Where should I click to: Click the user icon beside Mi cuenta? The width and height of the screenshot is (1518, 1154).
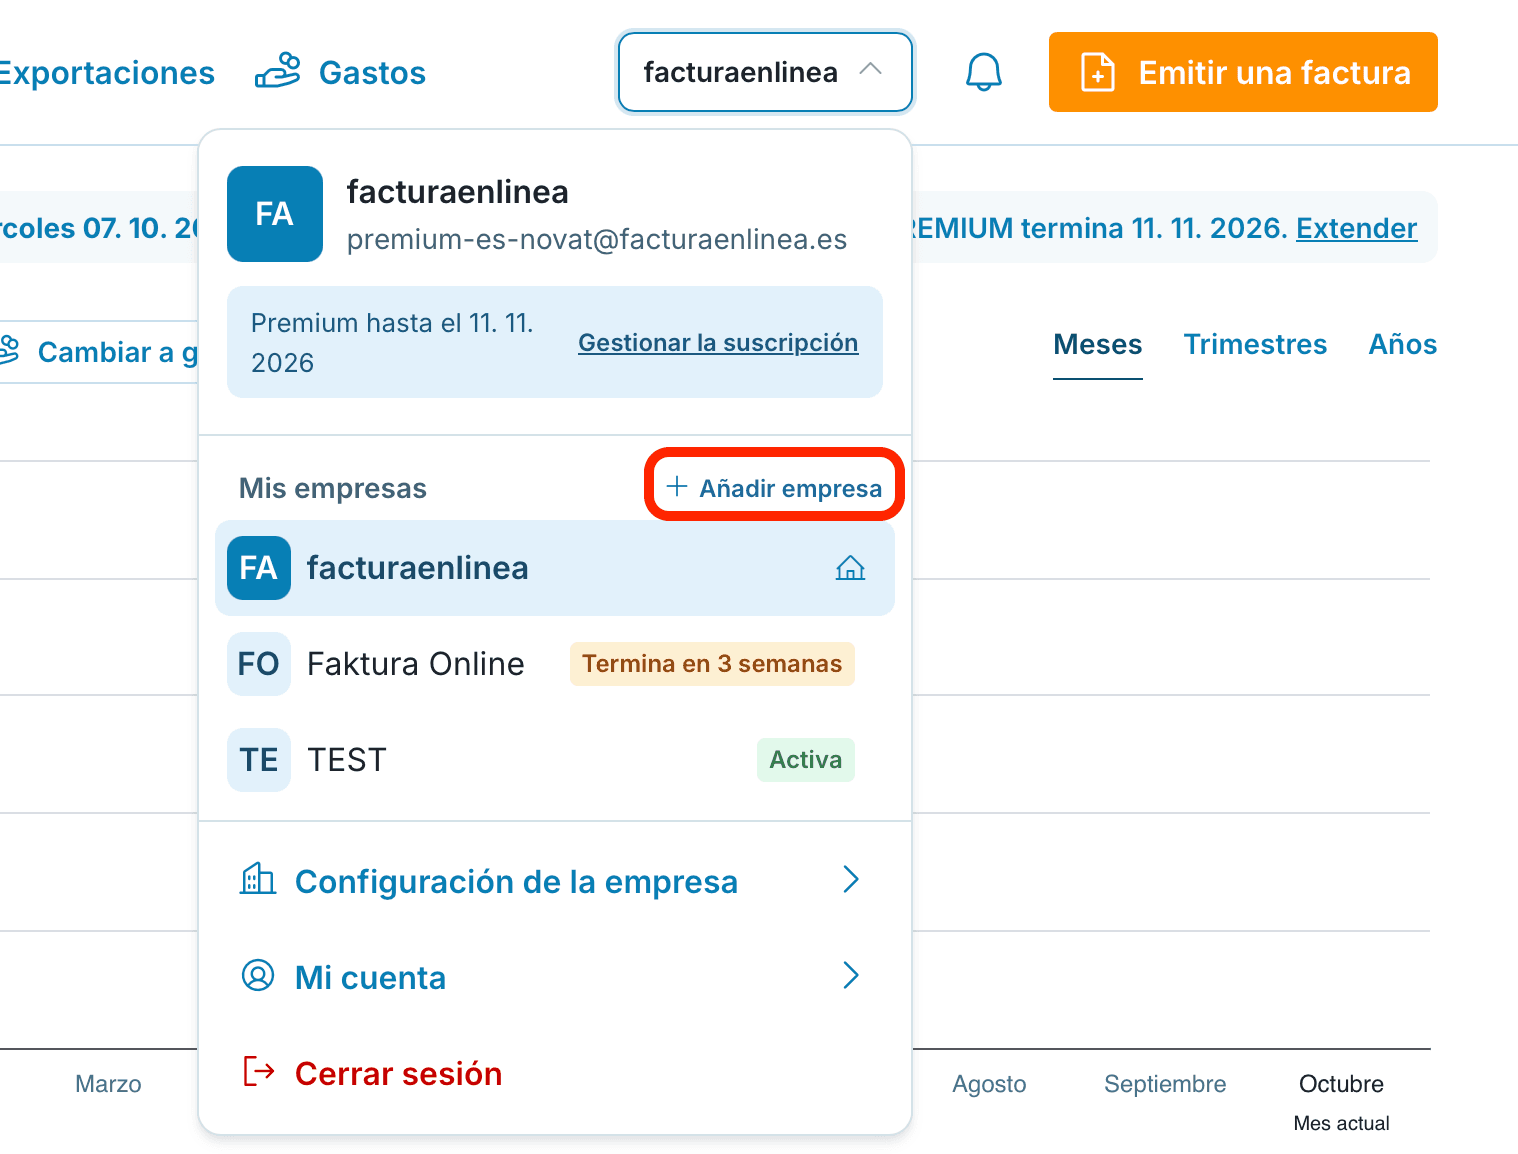tap(258, 975)
